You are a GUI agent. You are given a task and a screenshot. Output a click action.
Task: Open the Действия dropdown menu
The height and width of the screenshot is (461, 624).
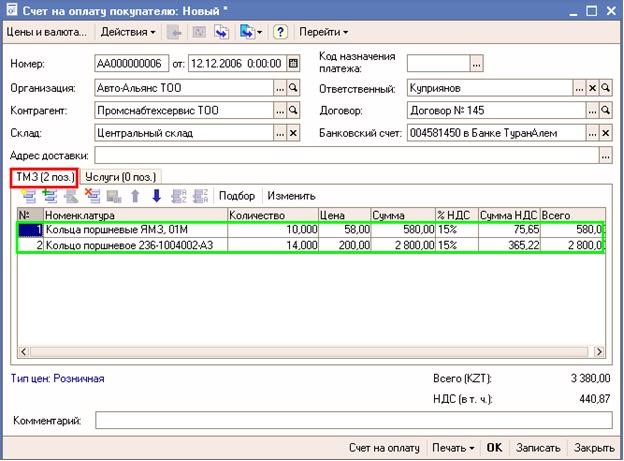point(128,32)
